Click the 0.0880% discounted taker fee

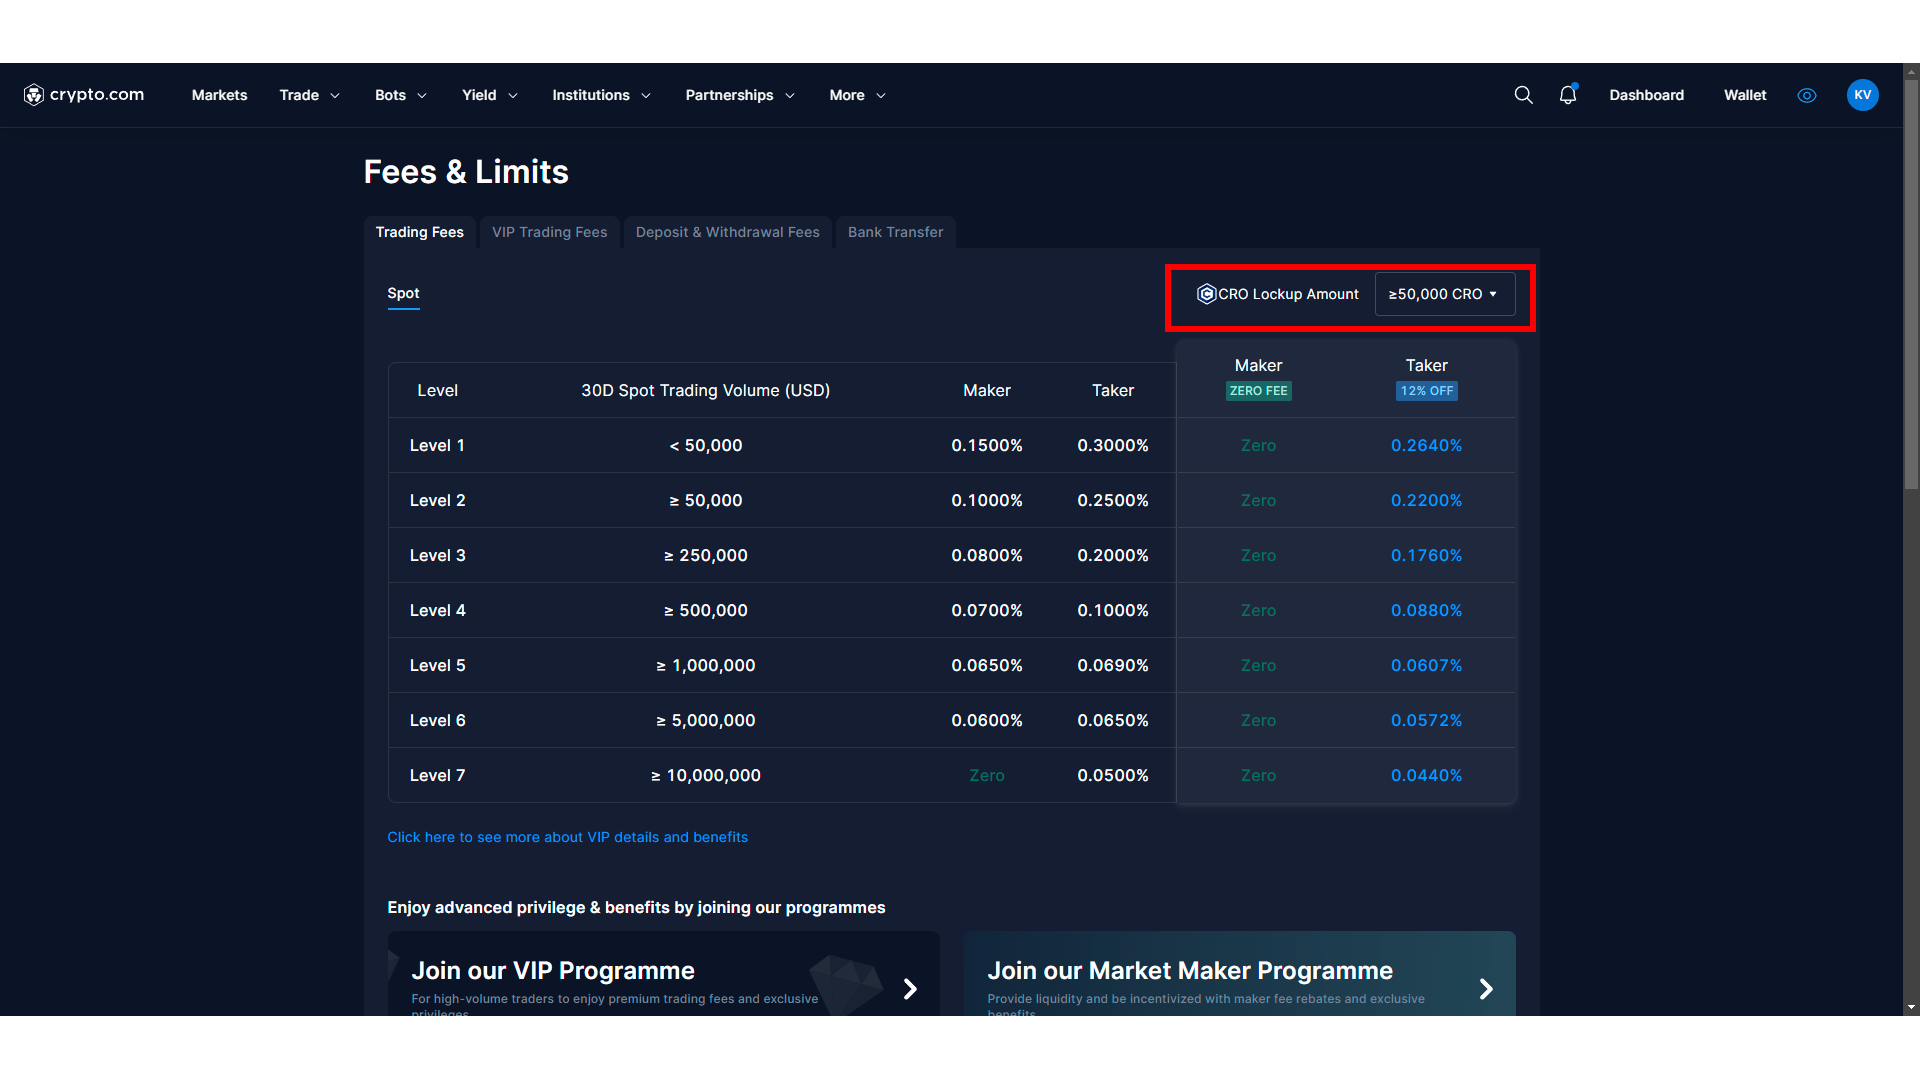(x=1426, y=610)
